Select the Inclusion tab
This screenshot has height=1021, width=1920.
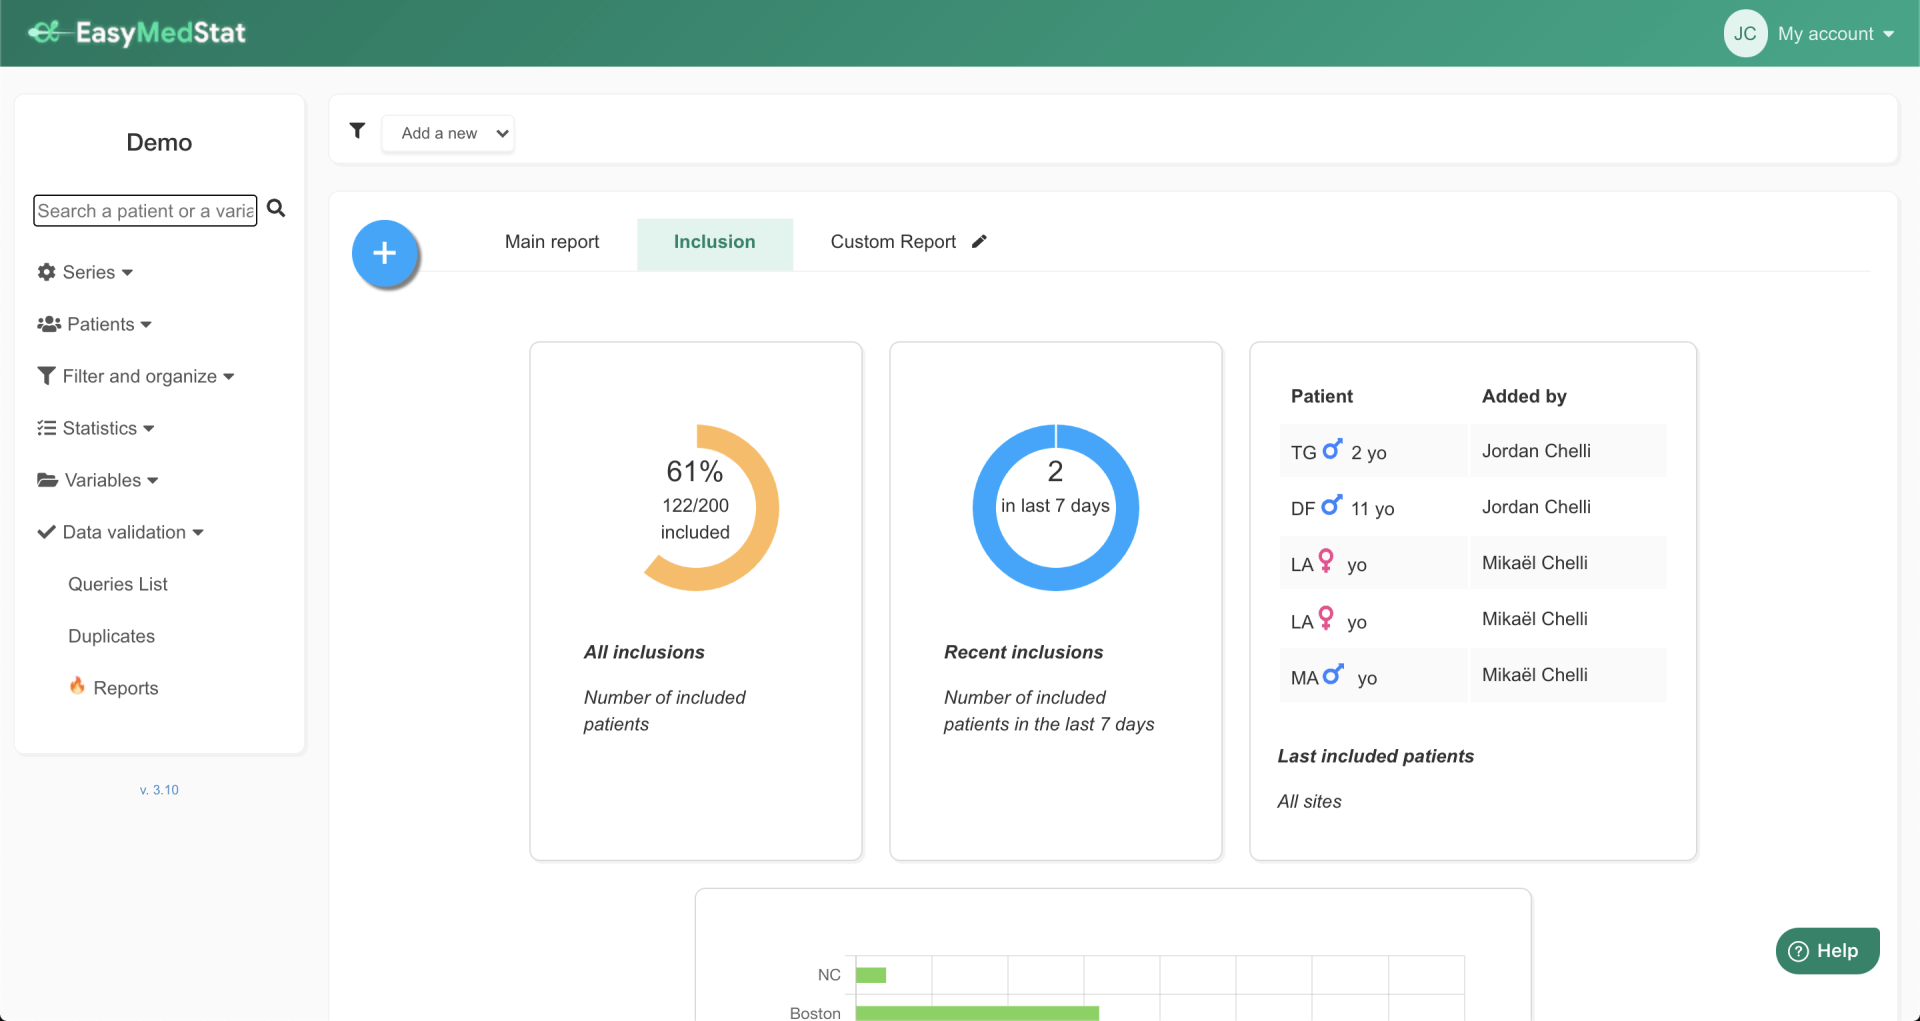pos(715,242)
